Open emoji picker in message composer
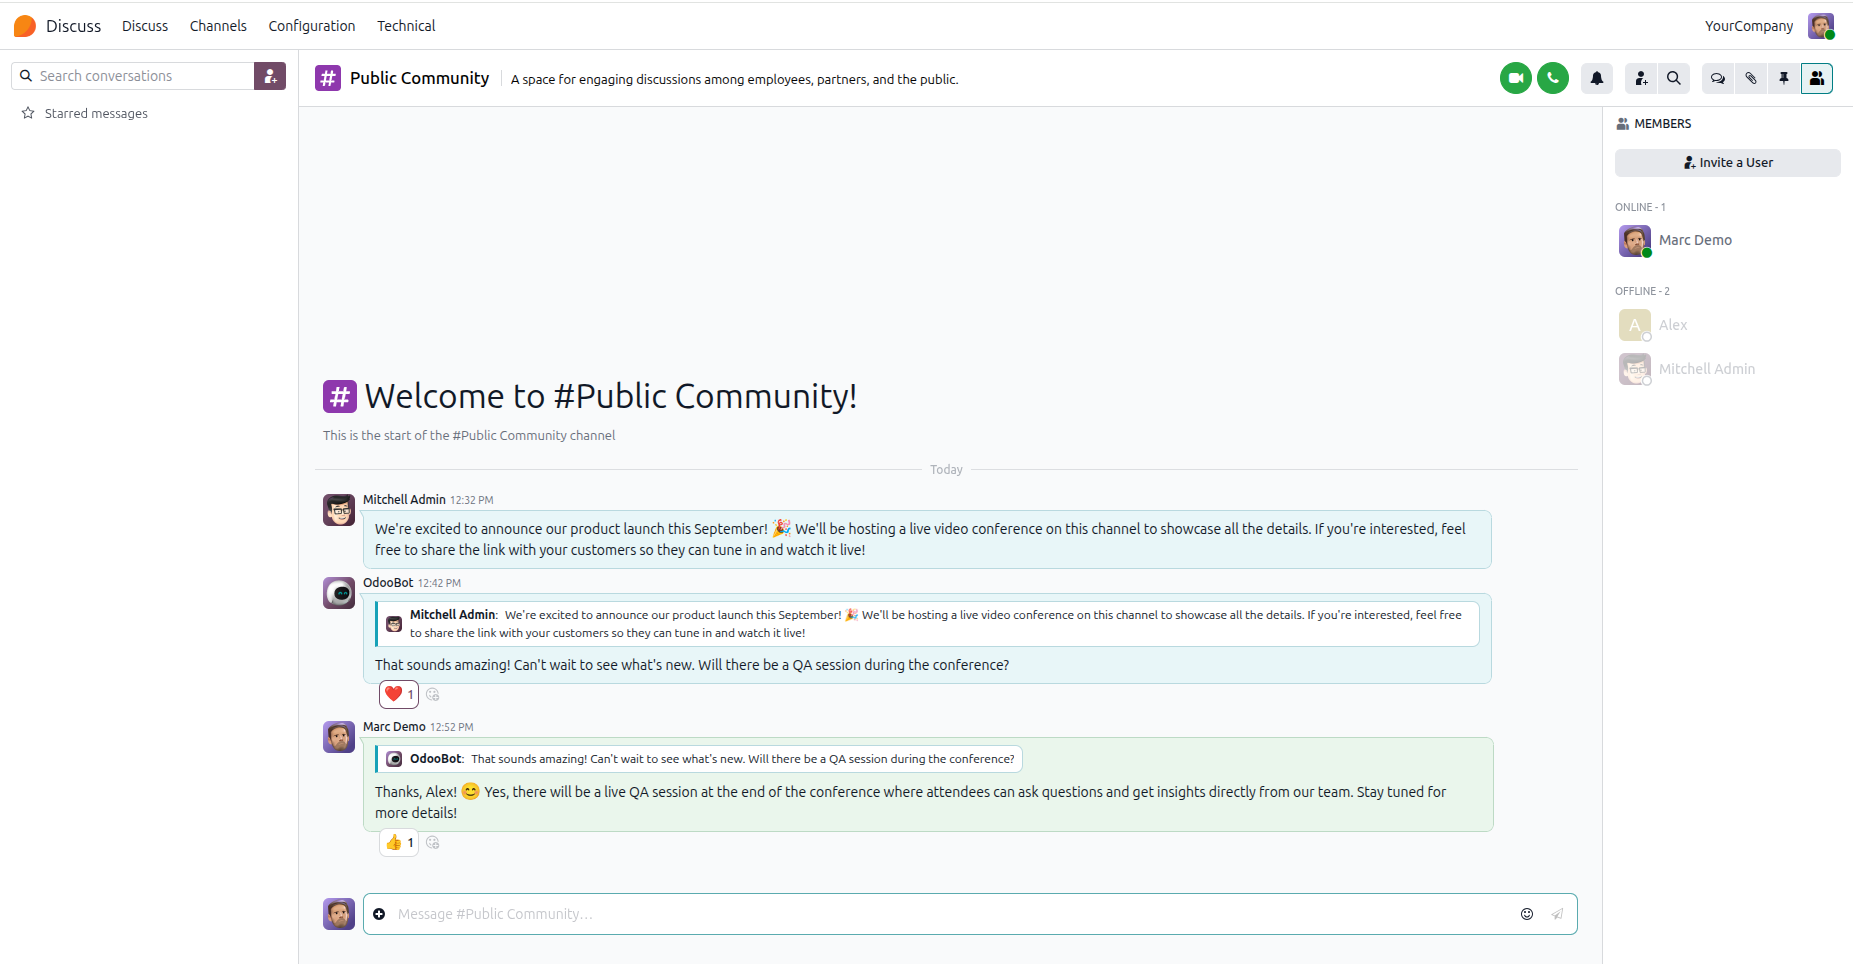This screenshot has height=964, width=1853. 1526,914
